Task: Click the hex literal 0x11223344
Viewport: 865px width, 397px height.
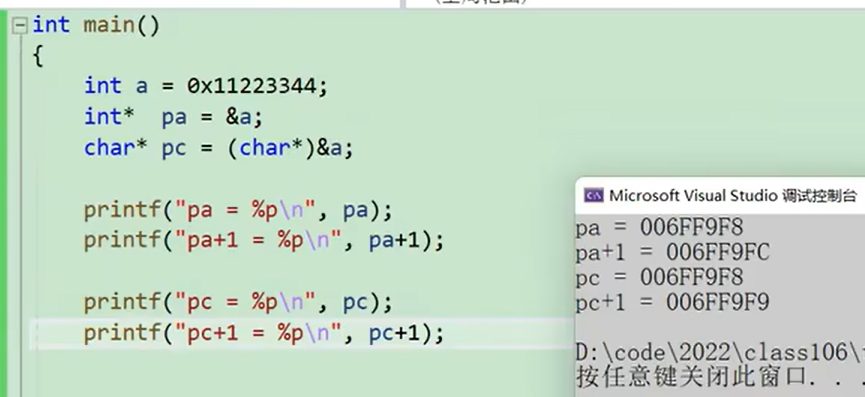Action: (252, 87)
